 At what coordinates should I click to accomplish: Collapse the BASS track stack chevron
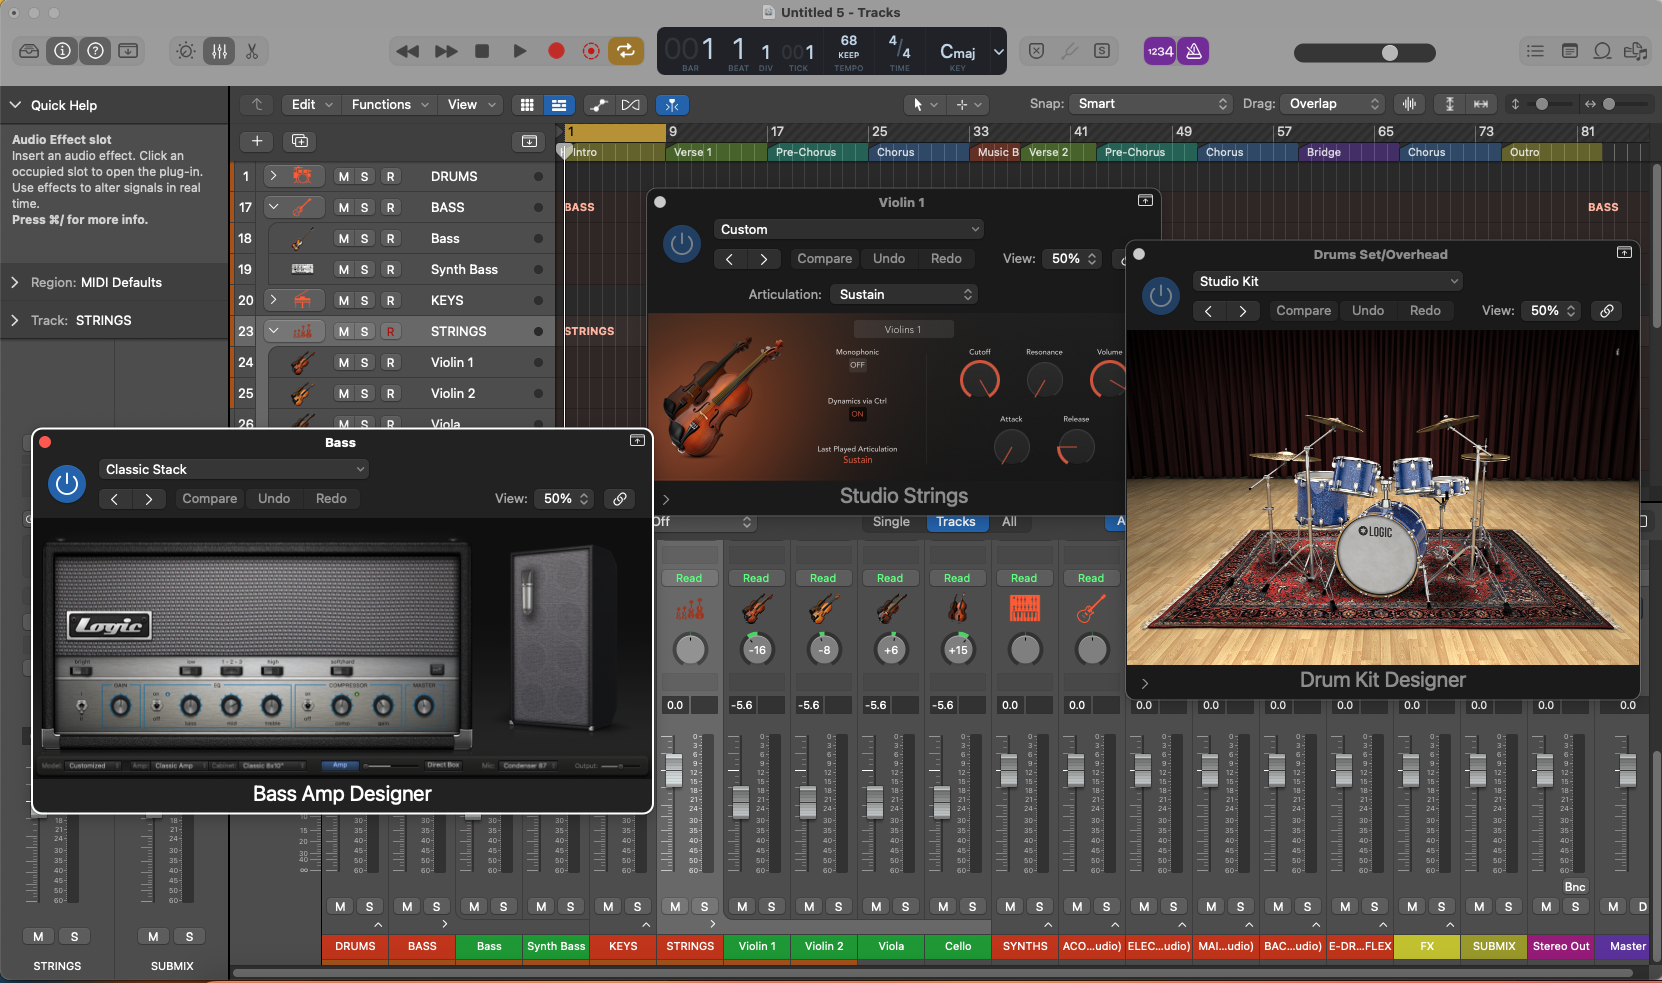(273, 207)
